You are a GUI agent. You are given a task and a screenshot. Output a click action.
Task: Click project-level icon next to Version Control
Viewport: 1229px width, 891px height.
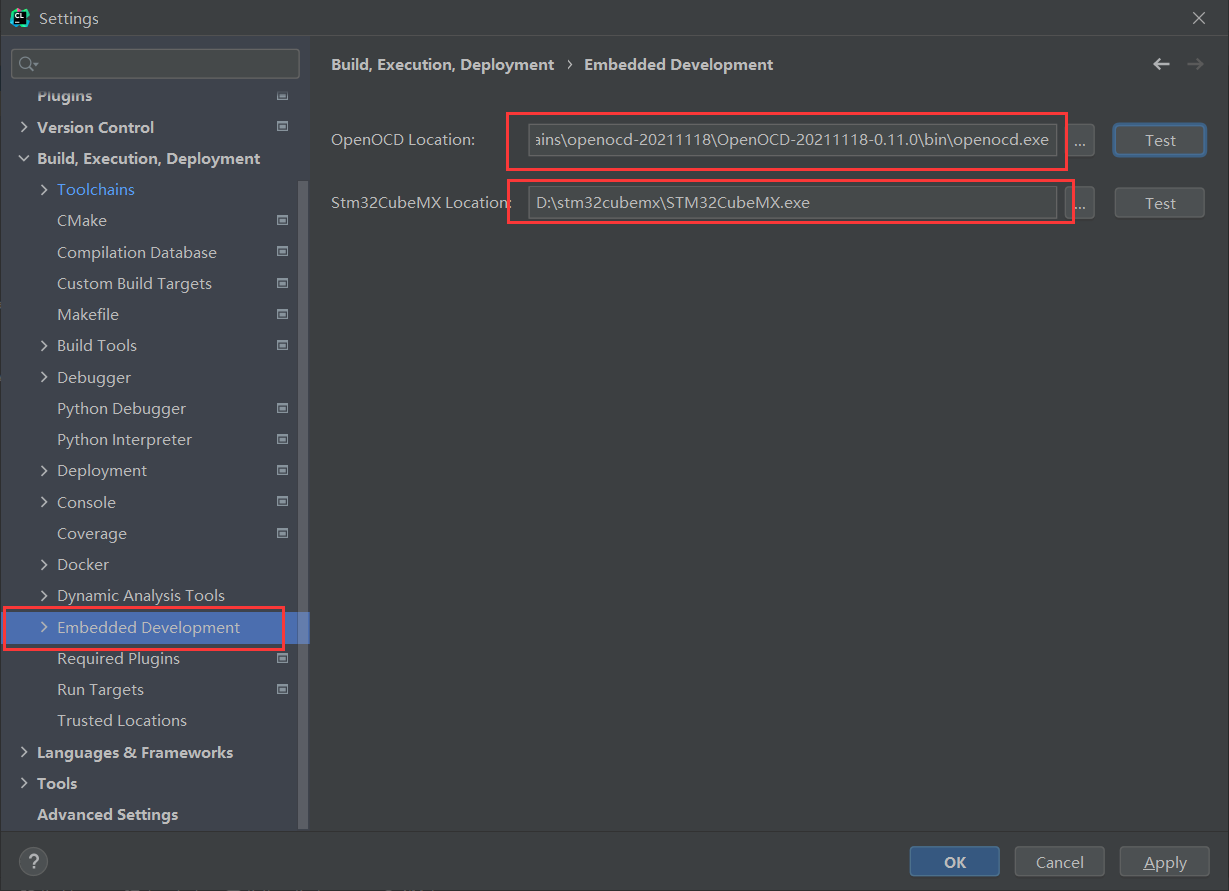tap(282, 127)
